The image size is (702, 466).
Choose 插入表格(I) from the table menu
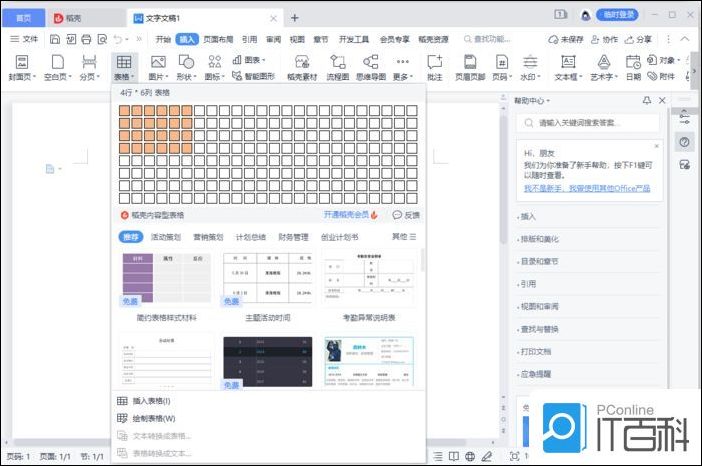point(152,401)
